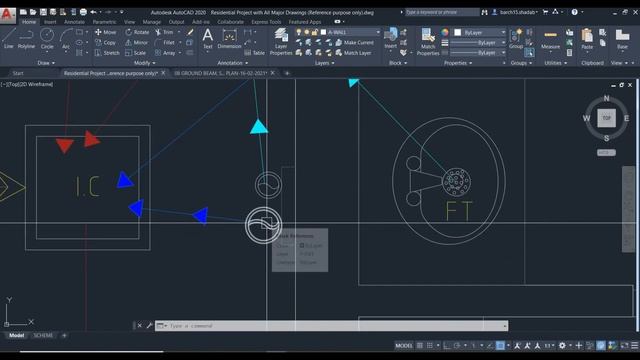Open the View ribbon tab
640x360 pixels.
[129, 22]
